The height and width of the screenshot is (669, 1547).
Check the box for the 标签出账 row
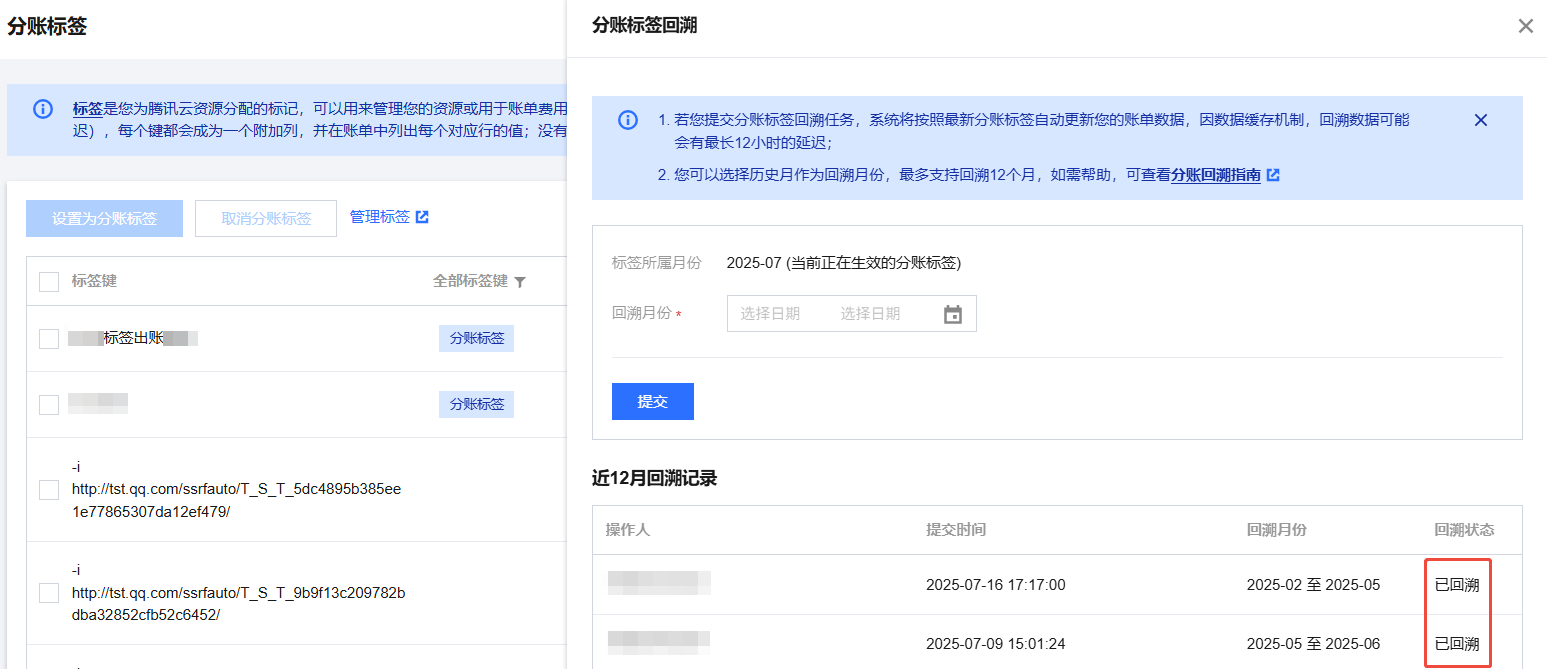pyautogui.click(x=49, y=339)
